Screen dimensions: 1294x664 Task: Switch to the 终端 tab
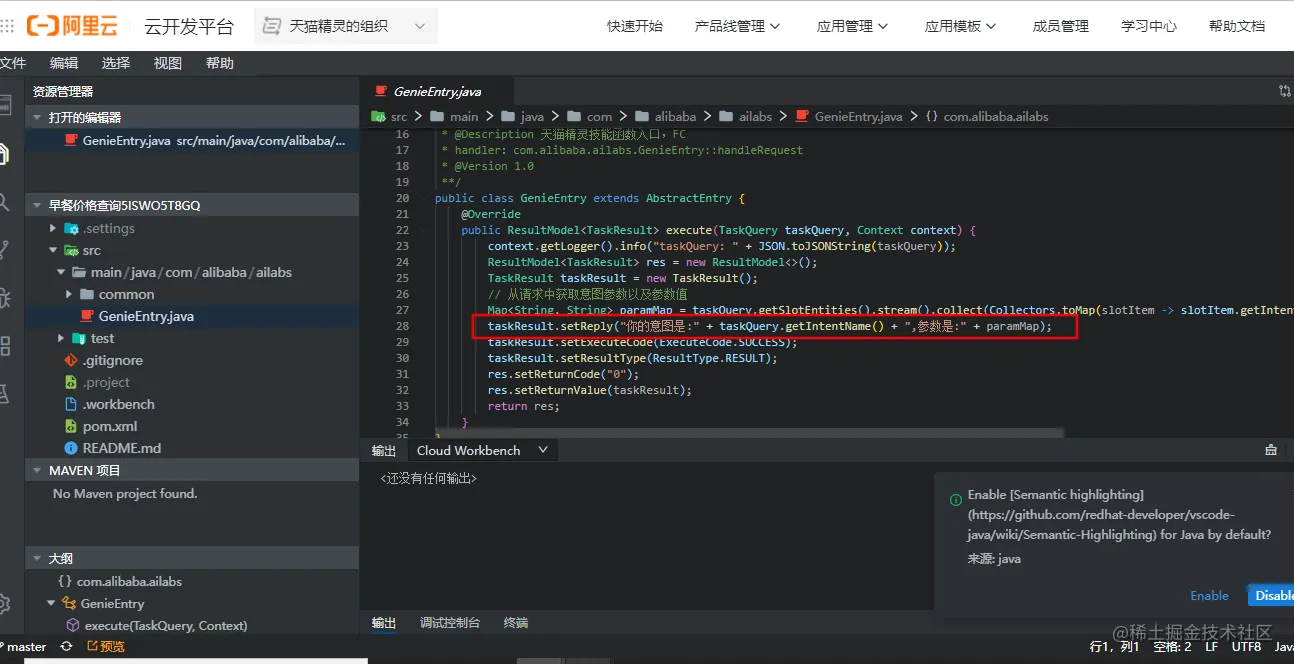pyautogui.click(x=516, y=622)
